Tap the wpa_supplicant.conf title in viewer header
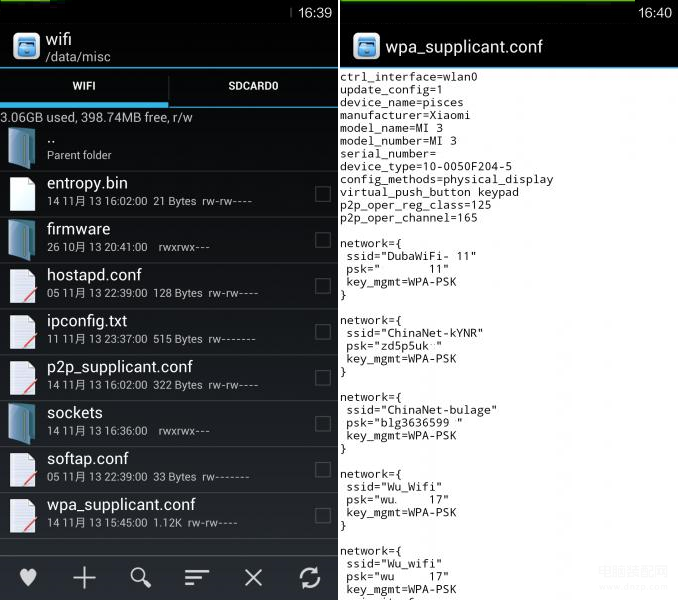This screenshot has width=678, height=600. (464, 47)
